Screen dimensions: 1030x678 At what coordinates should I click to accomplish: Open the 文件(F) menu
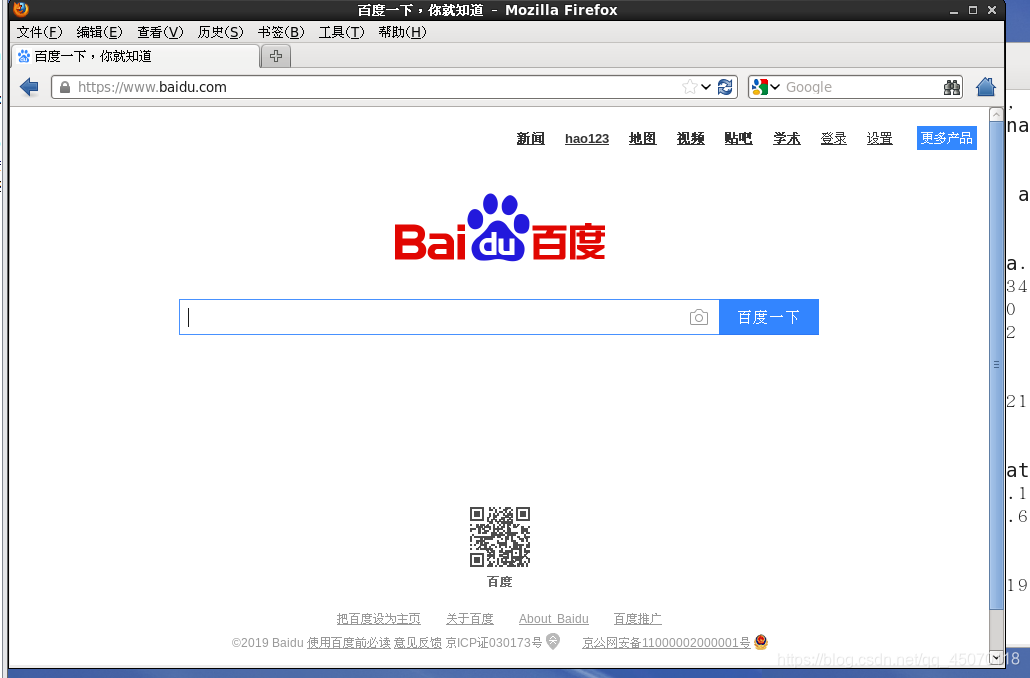(x=39, y=32)
